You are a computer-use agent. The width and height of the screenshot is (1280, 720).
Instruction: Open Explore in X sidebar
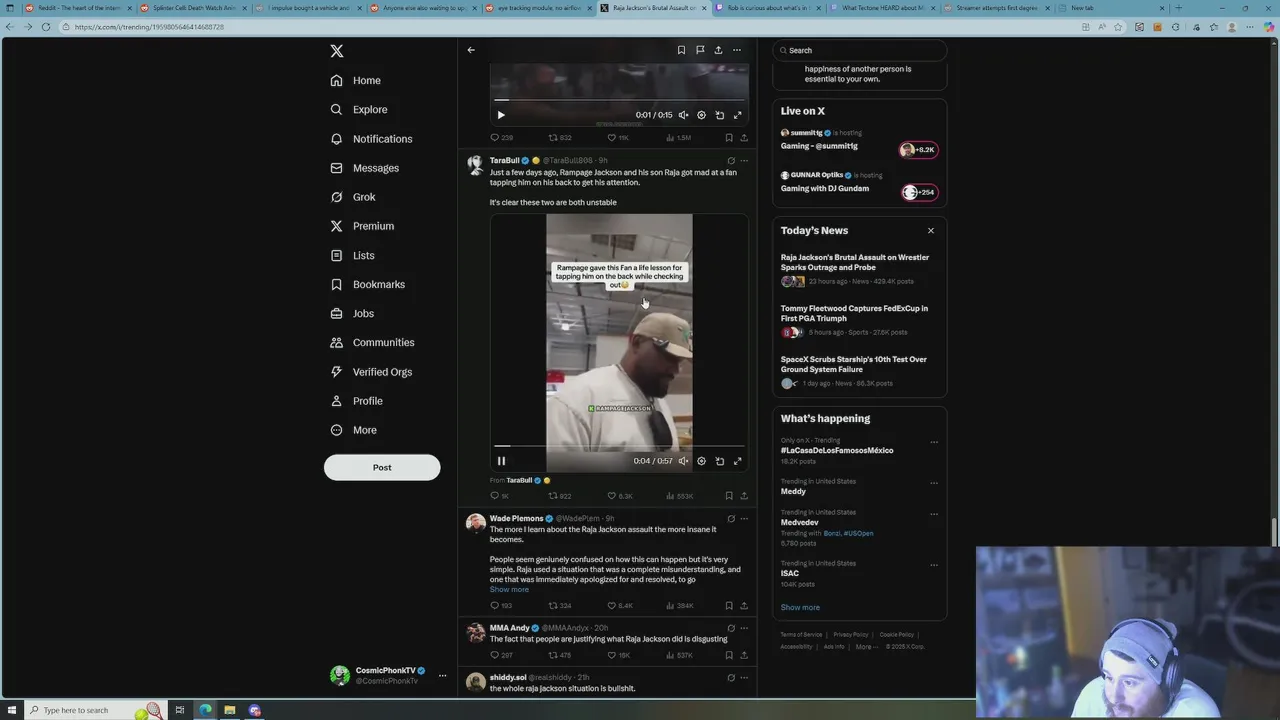359,109
